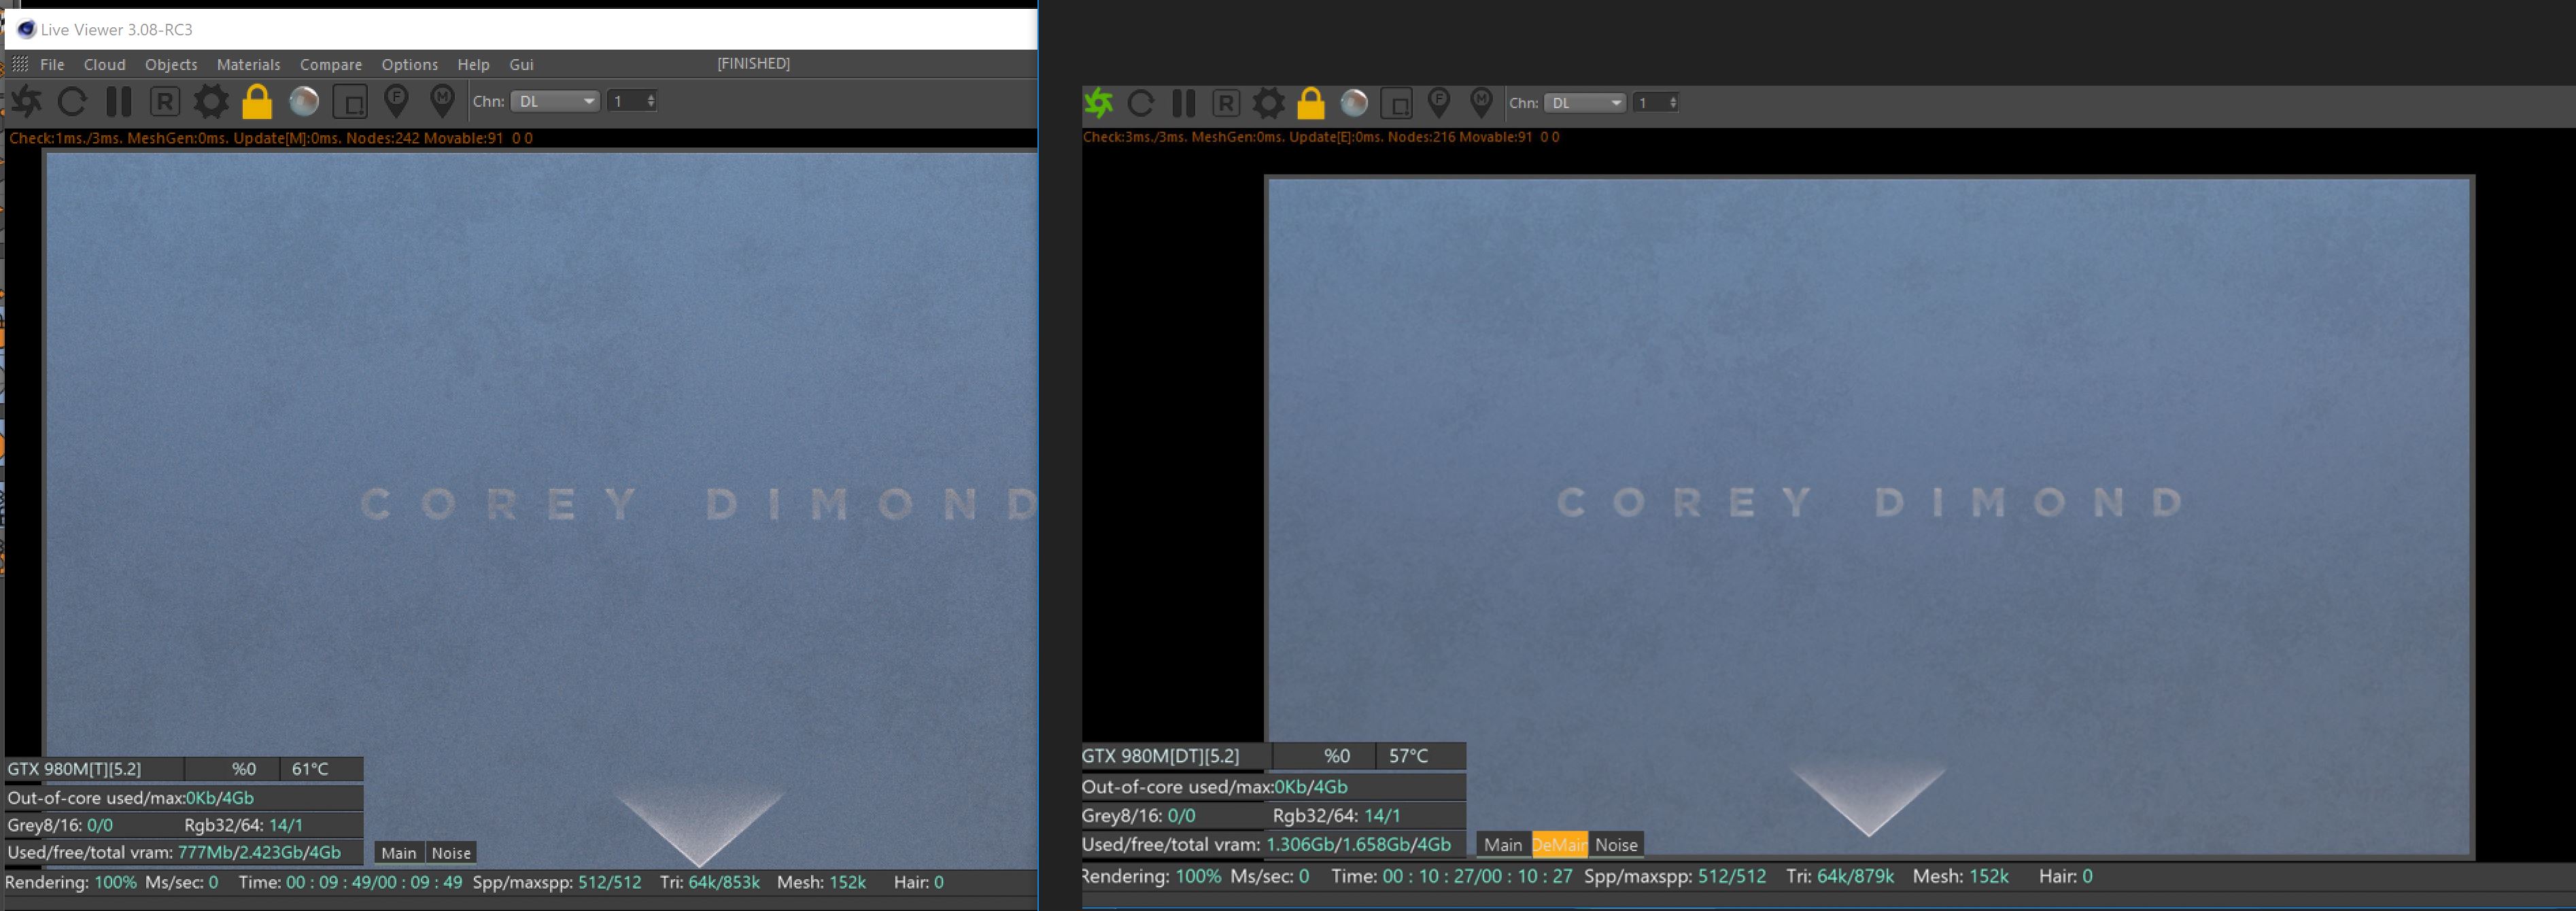Click the R render region icon, left viewer

165,101
